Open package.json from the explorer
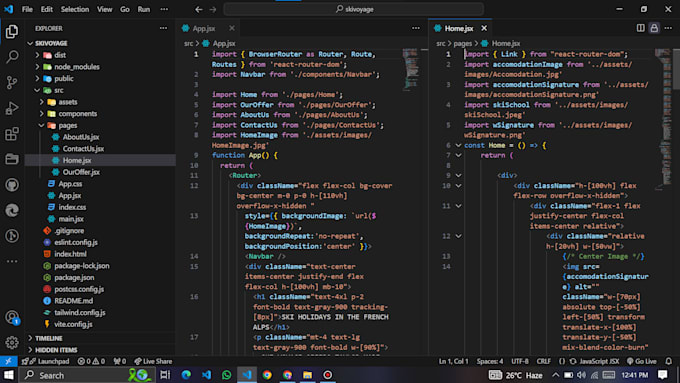The width and height of the screenshot is (680, 383). (x=101, y=278)
